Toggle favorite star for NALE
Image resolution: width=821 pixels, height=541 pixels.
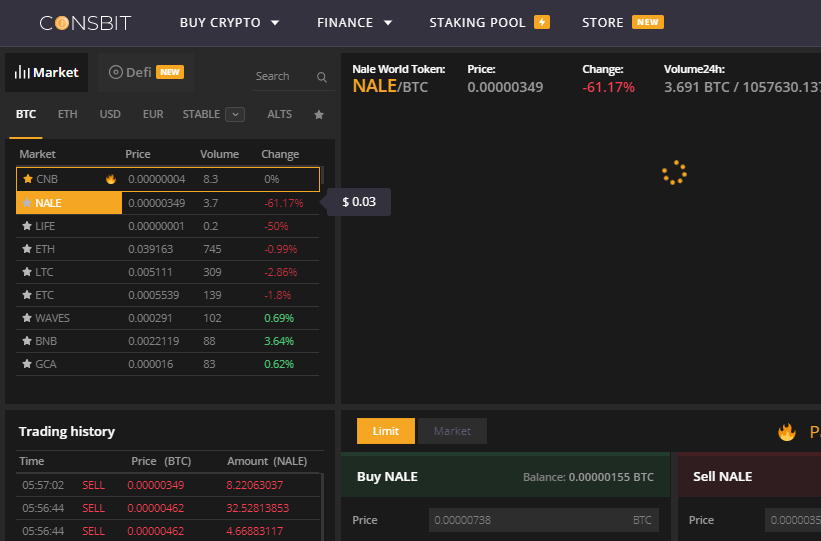tap(27, 203)
